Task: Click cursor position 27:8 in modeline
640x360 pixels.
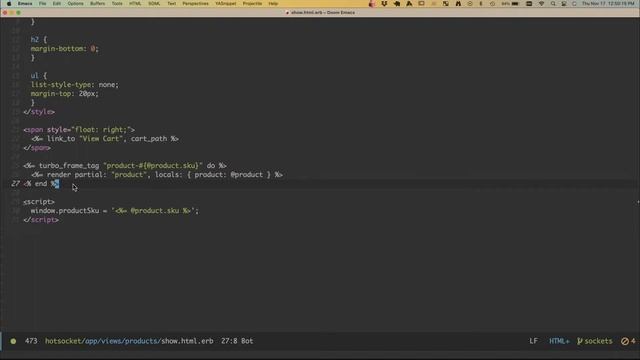Action: pyautogui.click(x=229, y=341)
